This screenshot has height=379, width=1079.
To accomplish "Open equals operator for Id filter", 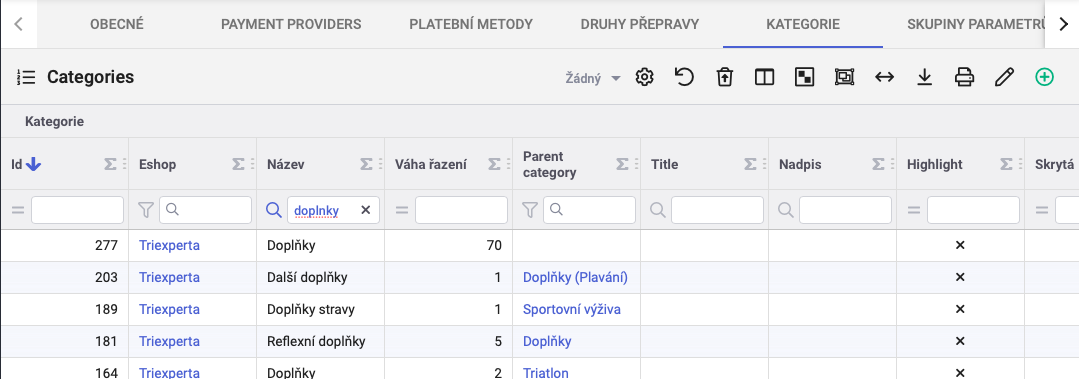I will [x=18, y=210].
